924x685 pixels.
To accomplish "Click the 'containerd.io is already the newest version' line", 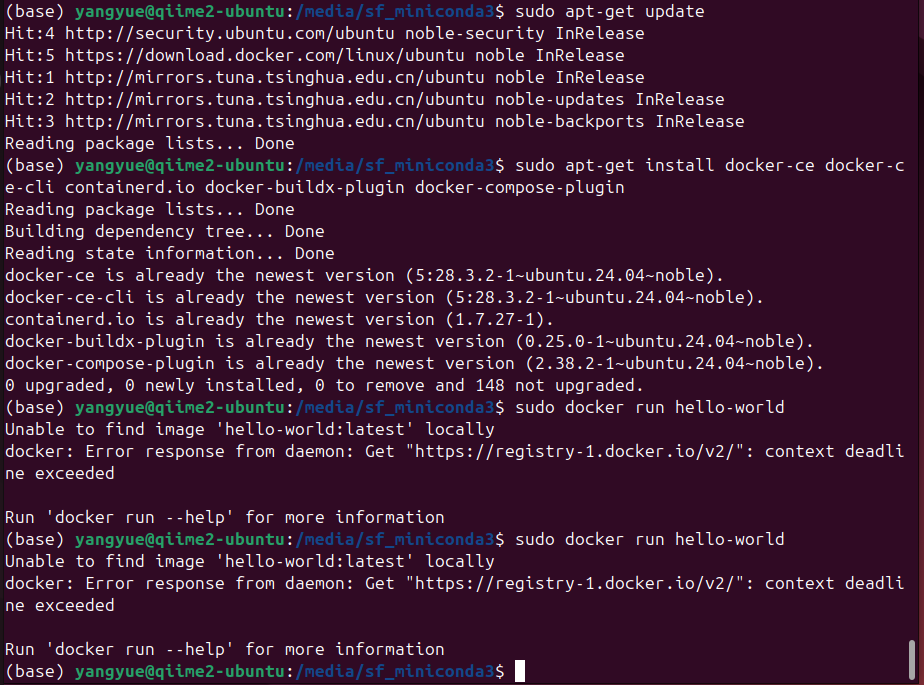I will coord(279,320).
